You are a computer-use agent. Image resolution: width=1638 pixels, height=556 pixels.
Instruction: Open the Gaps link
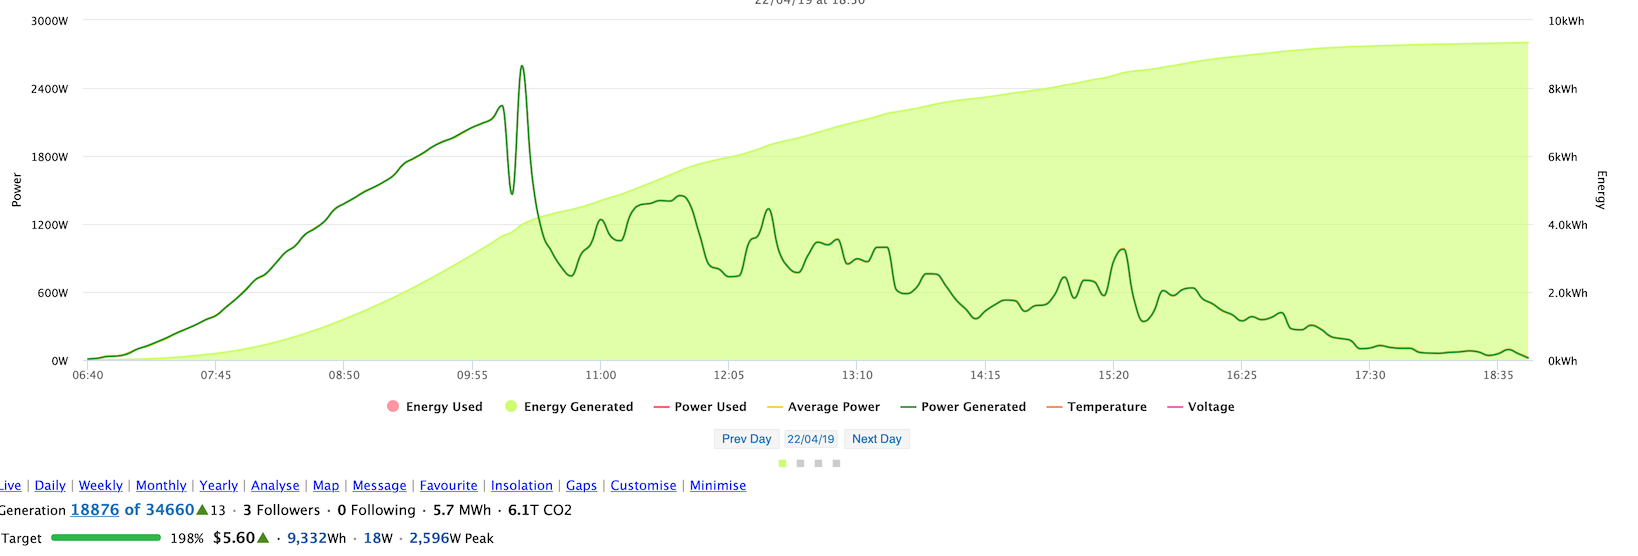581,486
